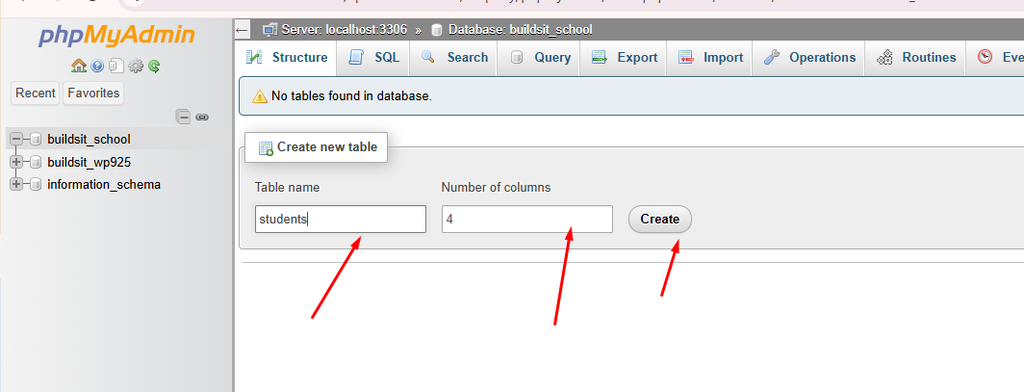The height and width of the screenshot is (392, 1024).
Task: Click the Create new table icon
Action: [x=266, y=148]
